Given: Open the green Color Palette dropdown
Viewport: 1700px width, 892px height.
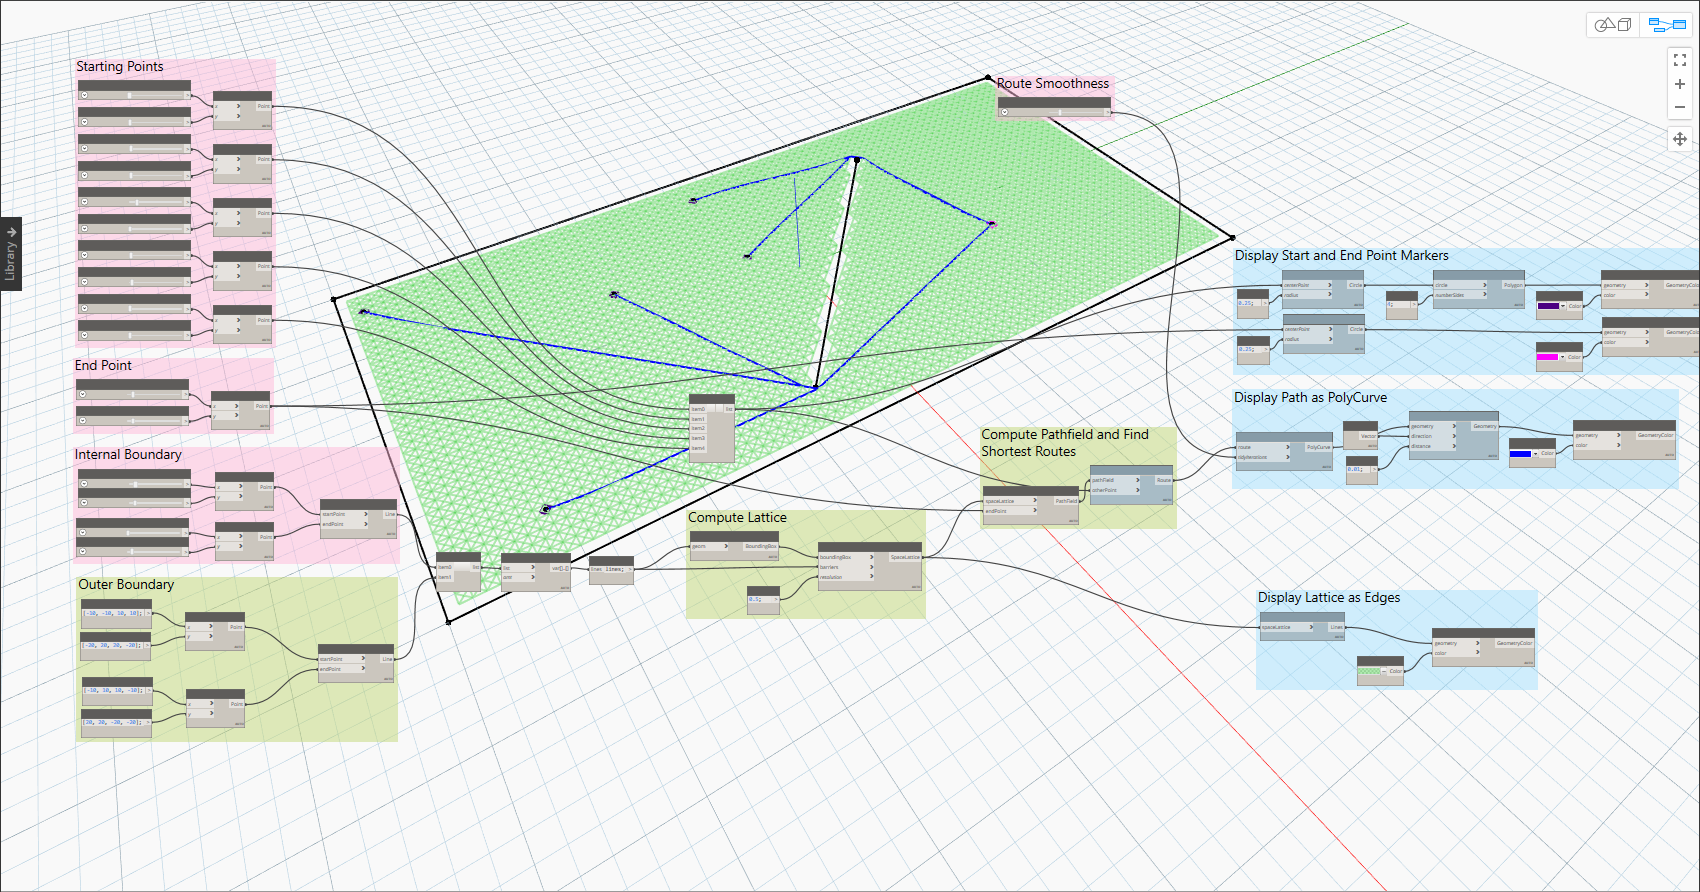Looking at the screenshot, I should point(1384,671).
